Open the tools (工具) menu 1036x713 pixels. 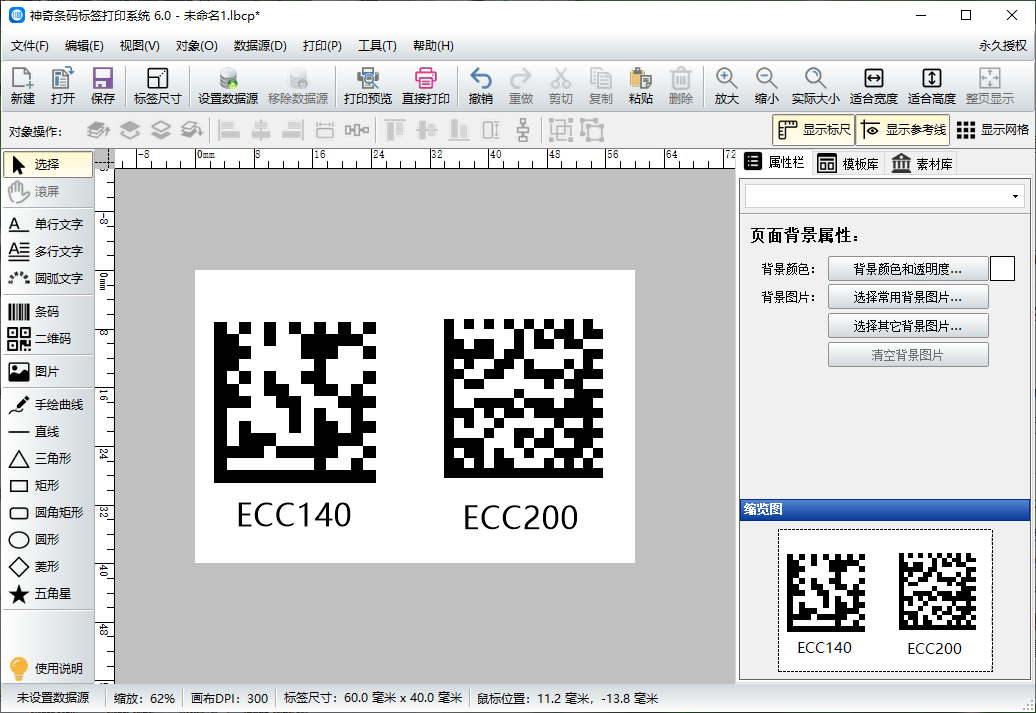(377, 46)
